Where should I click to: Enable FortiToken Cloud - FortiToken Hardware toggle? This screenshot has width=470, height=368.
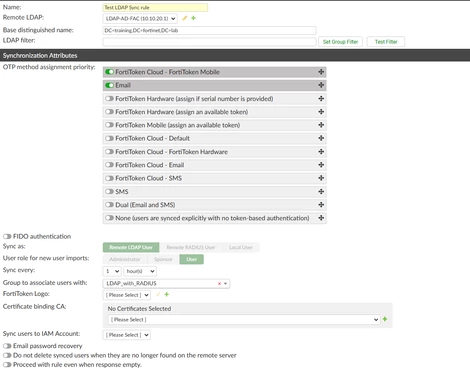pyautogui.click(x=109, y=151)
